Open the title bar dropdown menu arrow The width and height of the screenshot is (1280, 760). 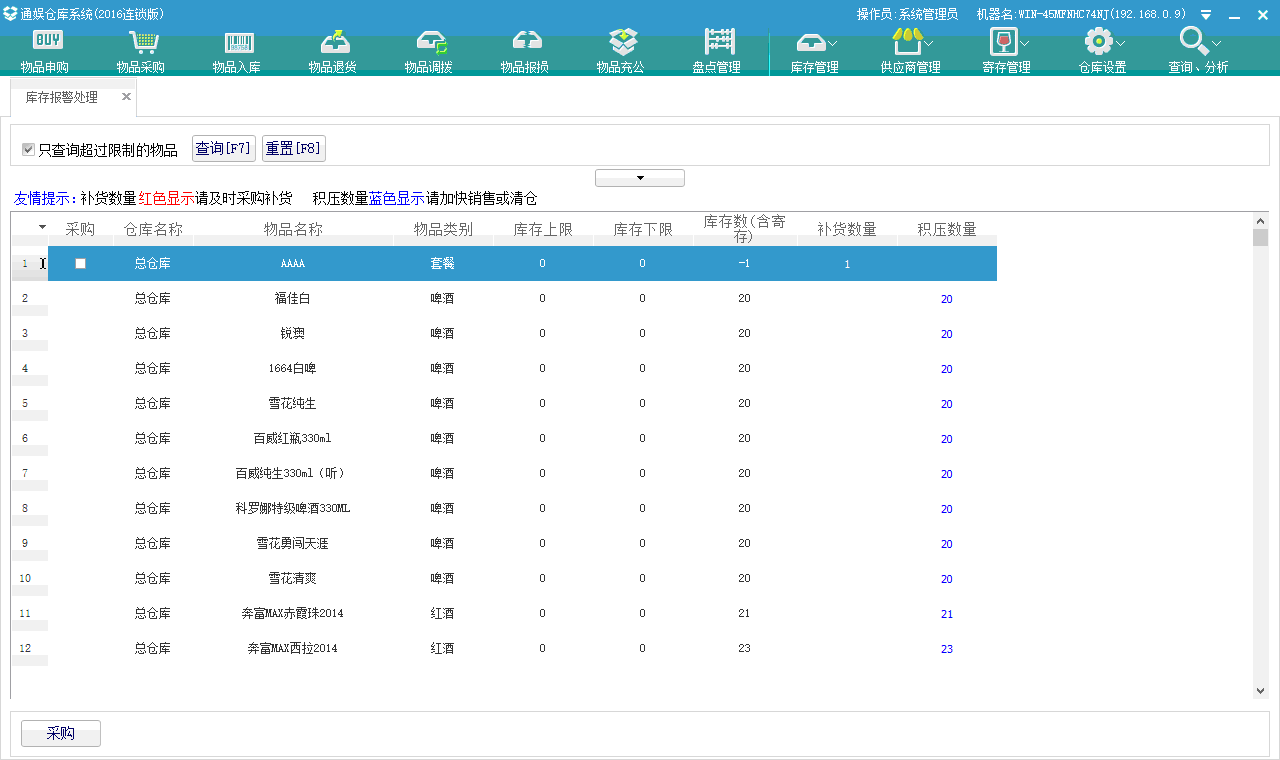[1206, 15]
